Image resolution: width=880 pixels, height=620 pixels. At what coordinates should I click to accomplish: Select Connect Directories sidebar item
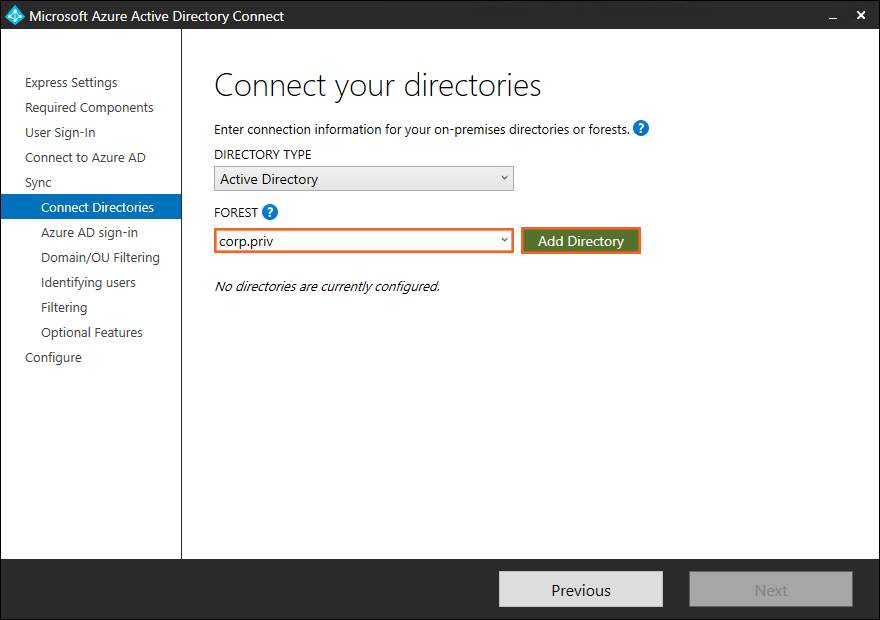tap(97, 208)
